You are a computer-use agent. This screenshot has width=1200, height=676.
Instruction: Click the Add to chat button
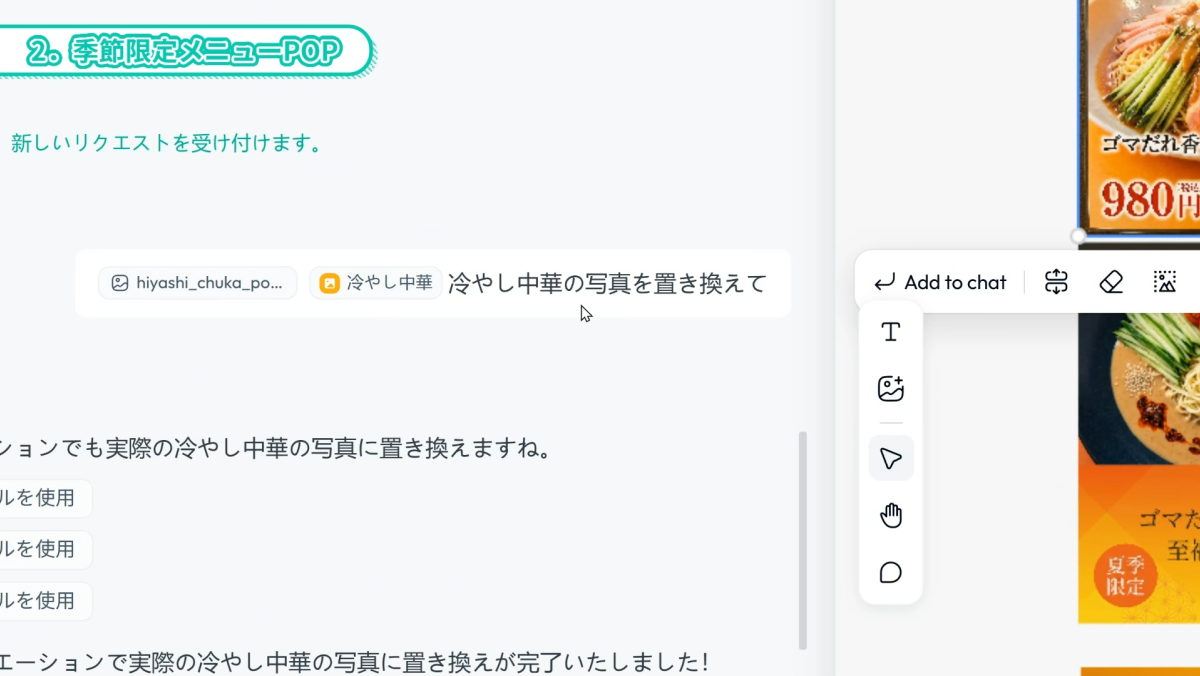pos(940,283)
